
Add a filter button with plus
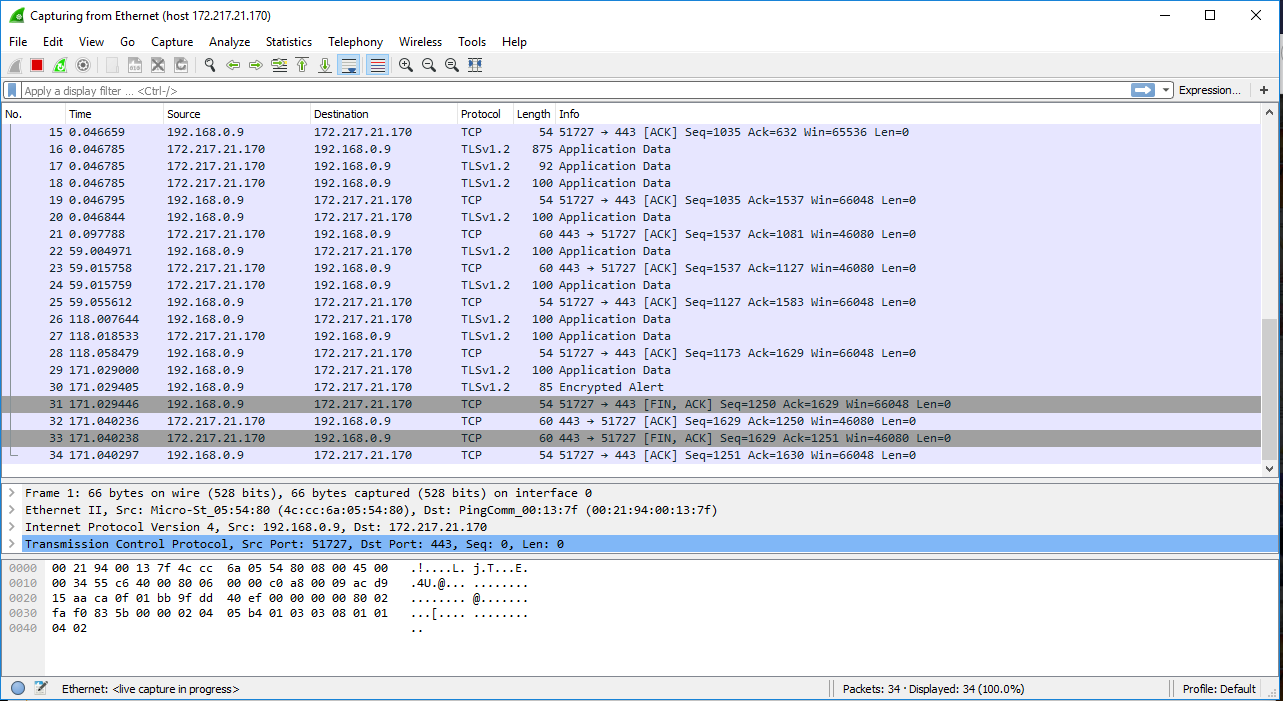[1264, 90]
